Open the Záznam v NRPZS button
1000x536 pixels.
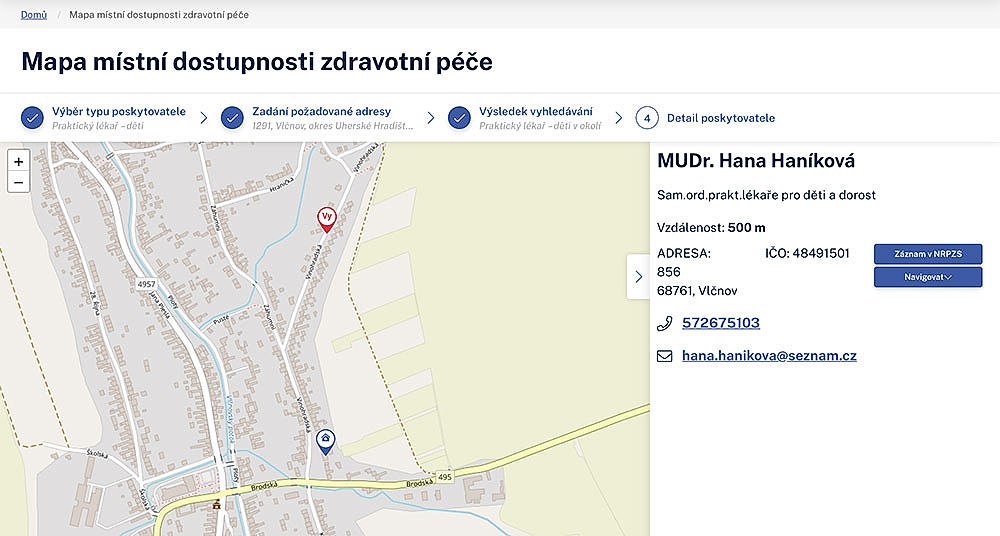(928, 253)
